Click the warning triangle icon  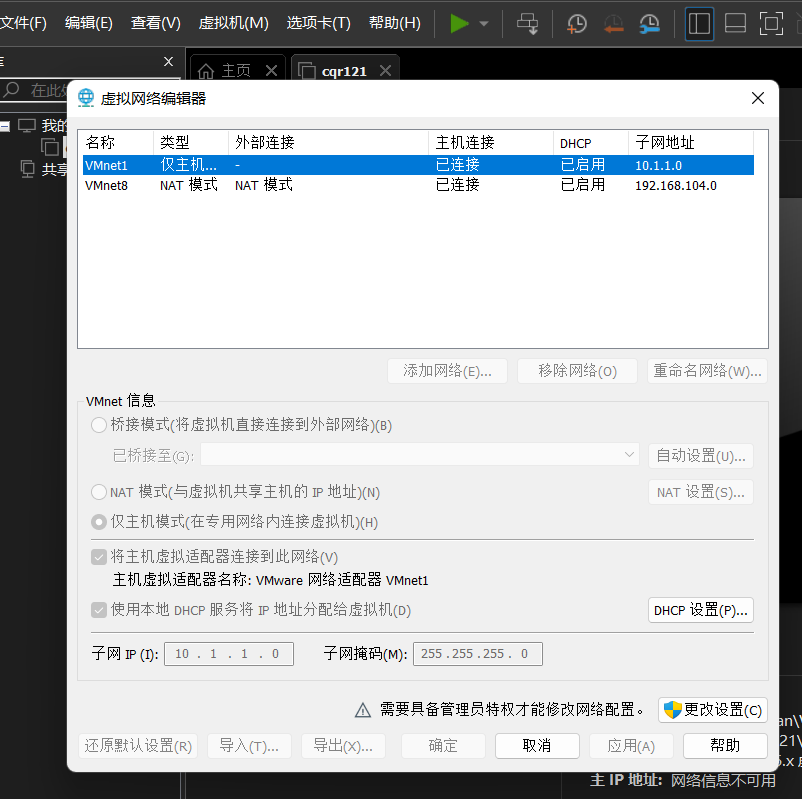[363, 710]
